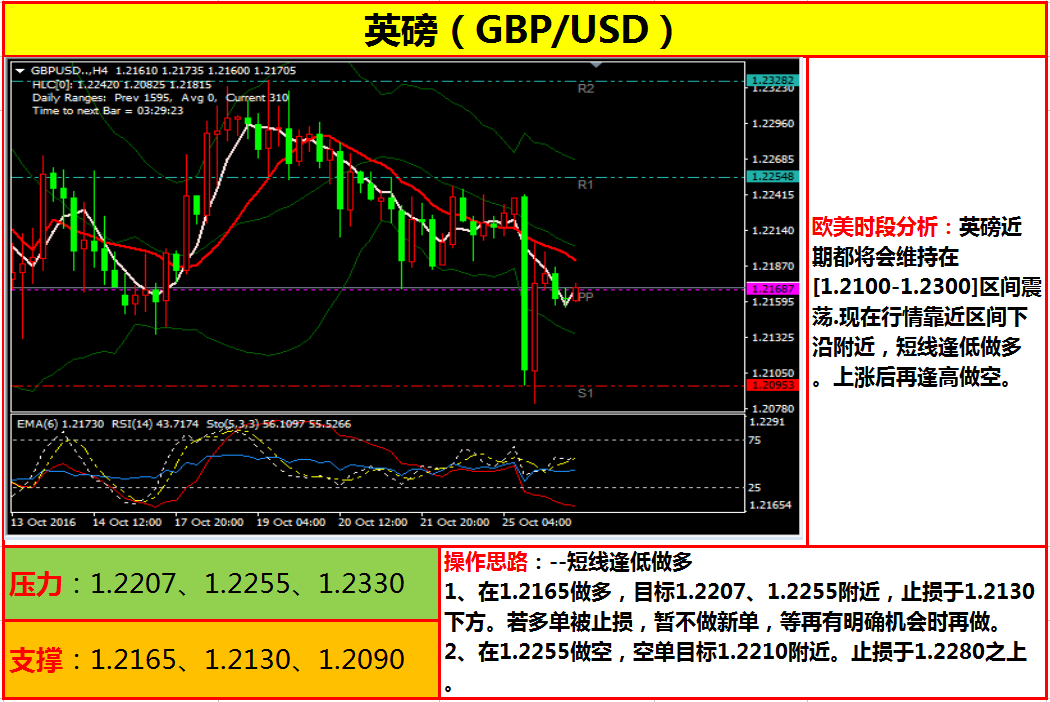
Task: Click the 压力 resistance label
Action: point(35,584)
